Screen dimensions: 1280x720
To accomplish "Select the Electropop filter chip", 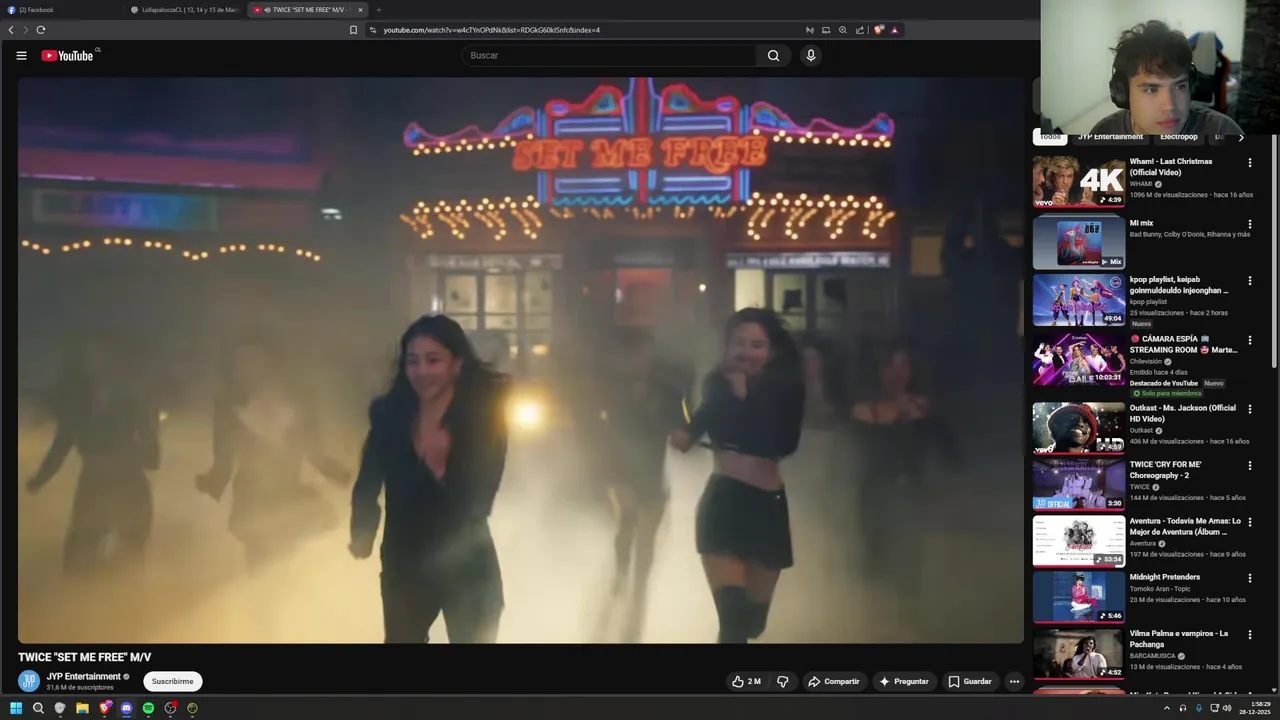I will coord(1178,137).
